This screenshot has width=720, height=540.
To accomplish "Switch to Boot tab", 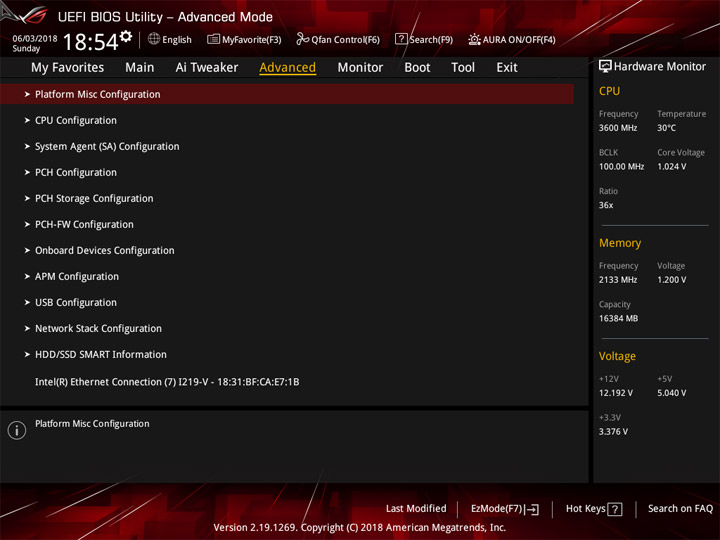I will pos(417,68).
